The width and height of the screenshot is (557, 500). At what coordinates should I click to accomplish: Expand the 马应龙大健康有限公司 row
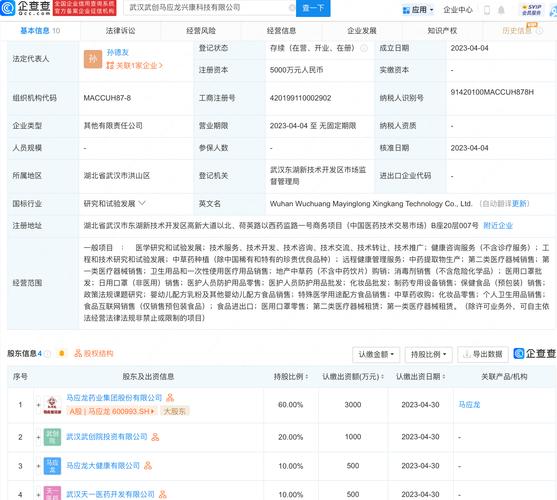pos(38,466)
